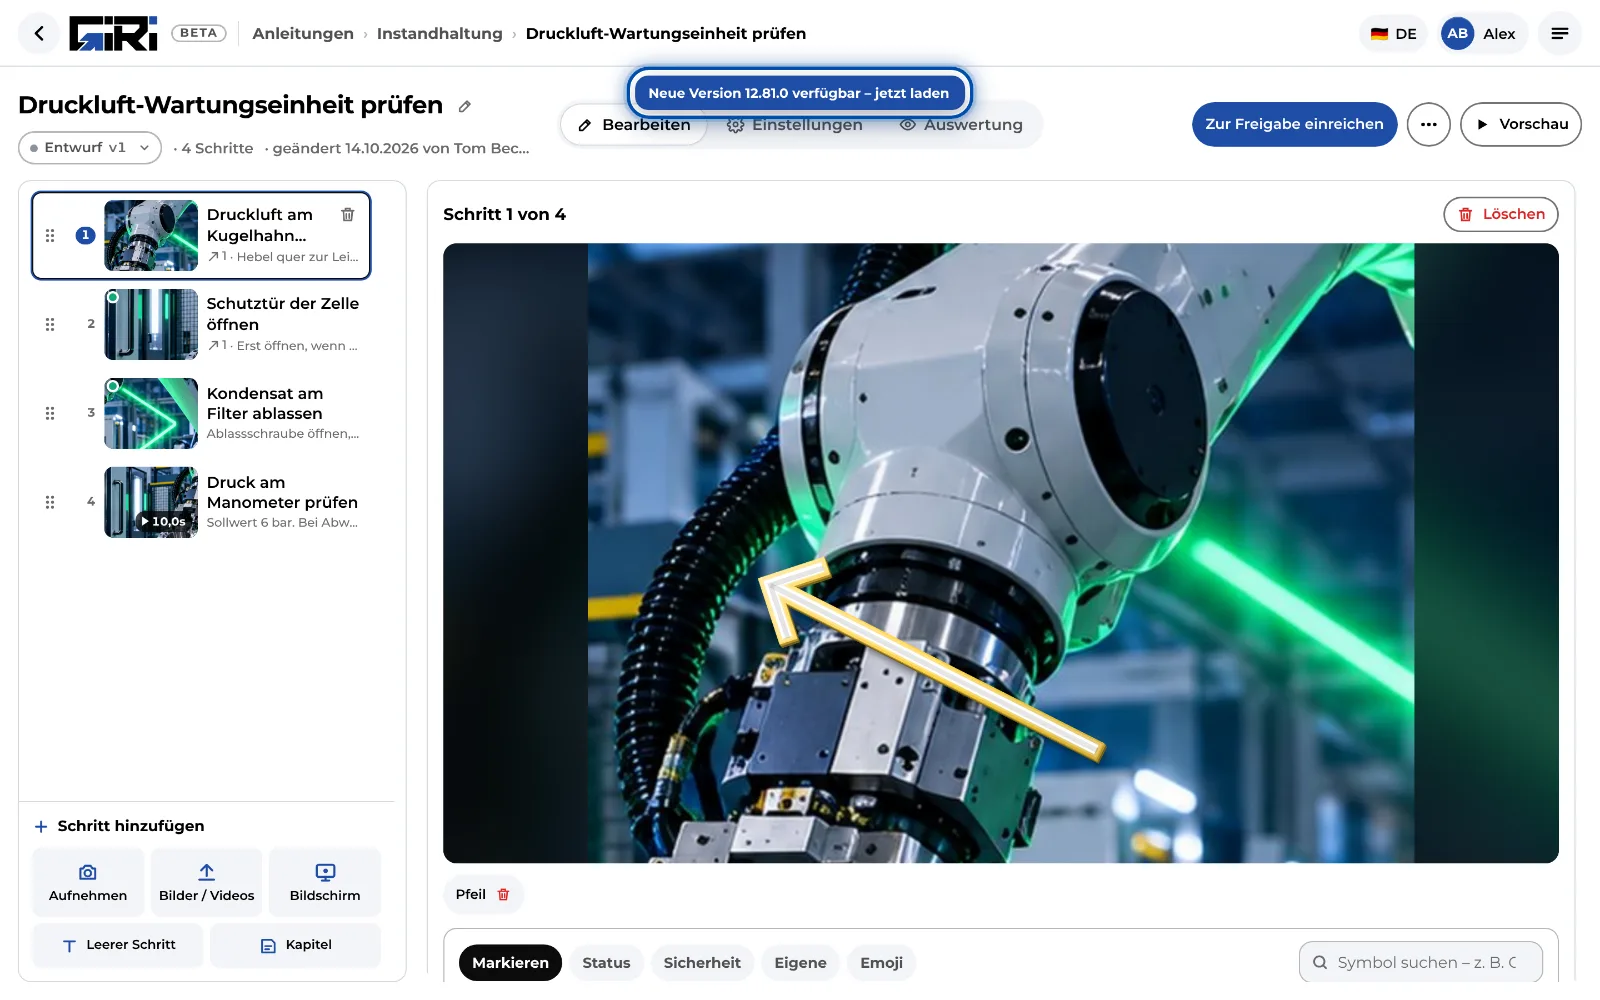Image resolution: width=1600 pixels, height=1000 pixels.
Task: Select the Kondensat am Filter ablassen thumbnail
Action: tap(151, 413)
